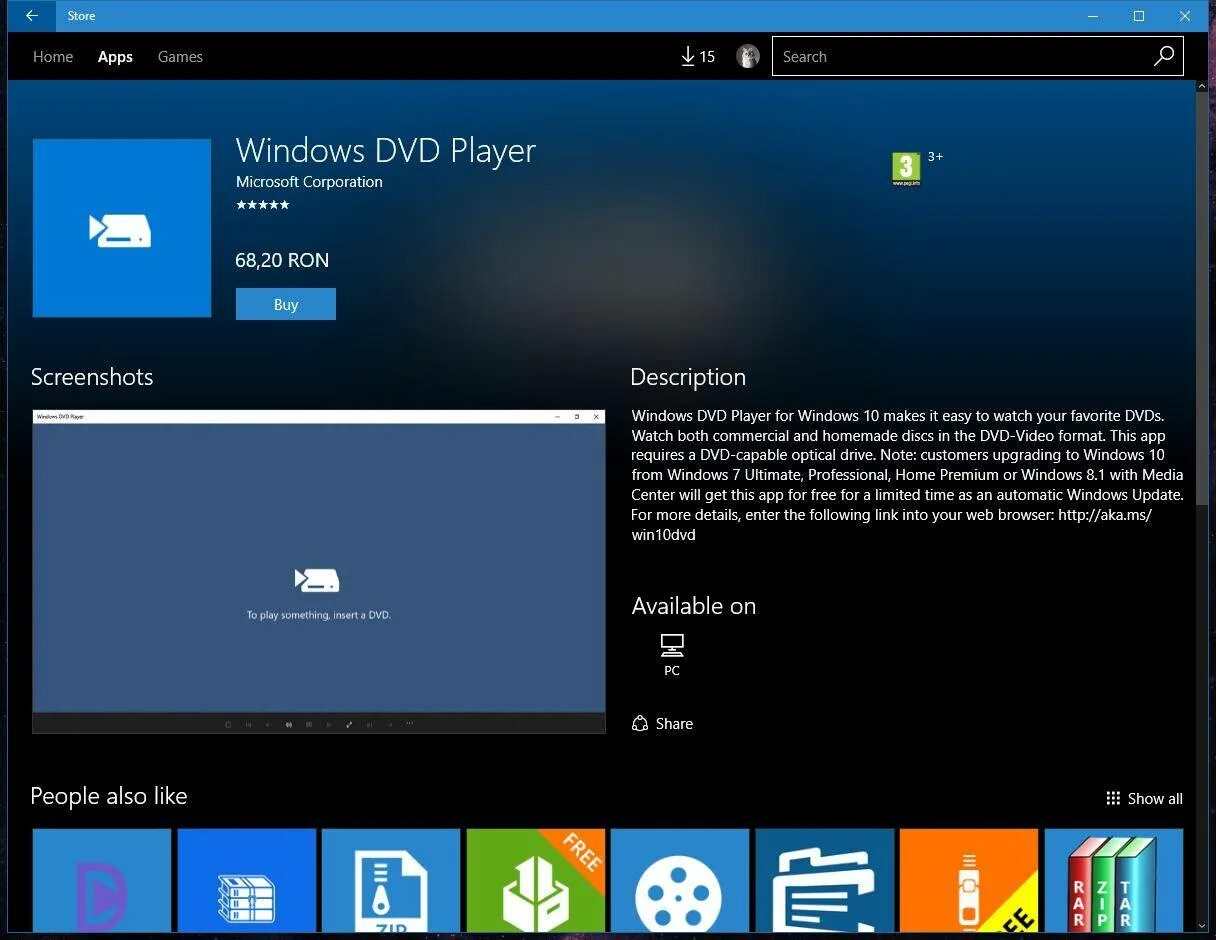Open the purple D player app tile
Image resolution: width=1216 pixels, height=940 pixels.
(x=102, y=880)
